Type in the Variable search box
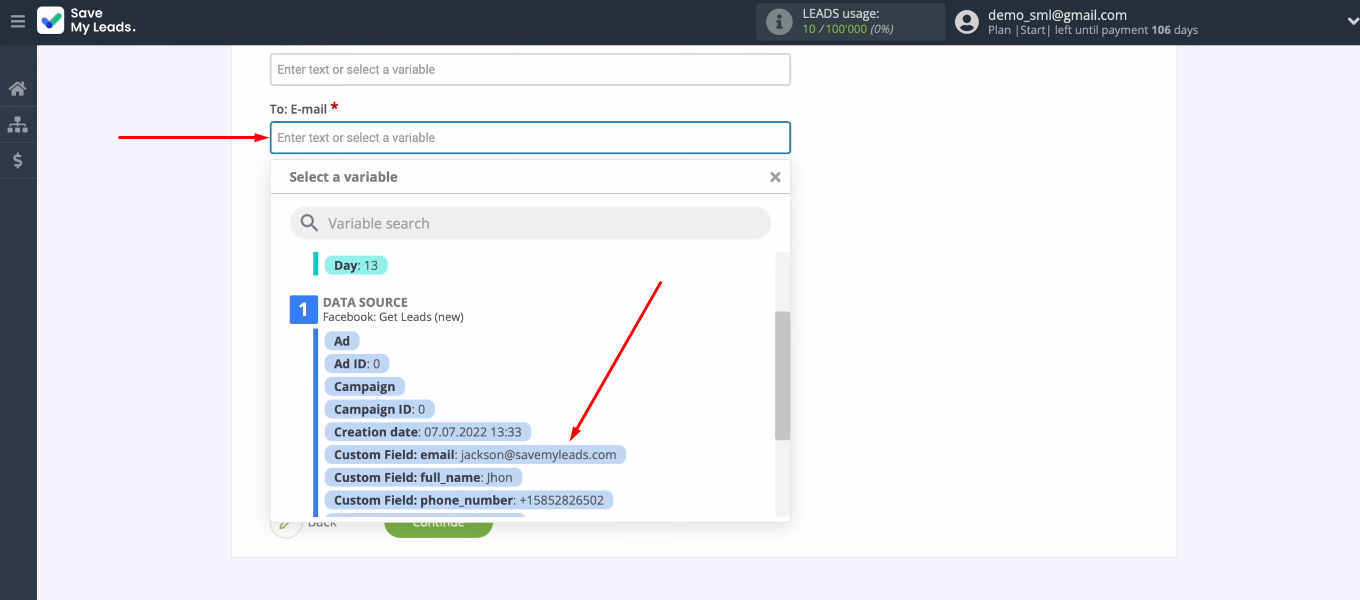 pyautogui.click(x=540, y=223)
